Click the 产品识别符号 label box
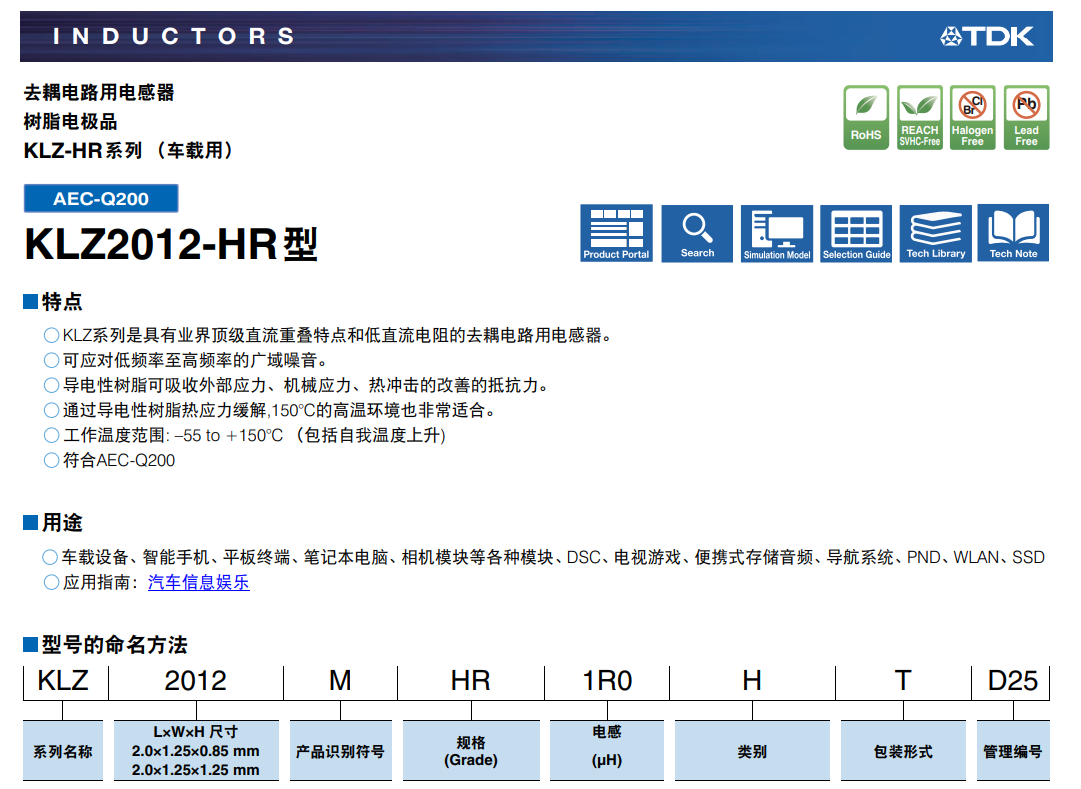 341,751
